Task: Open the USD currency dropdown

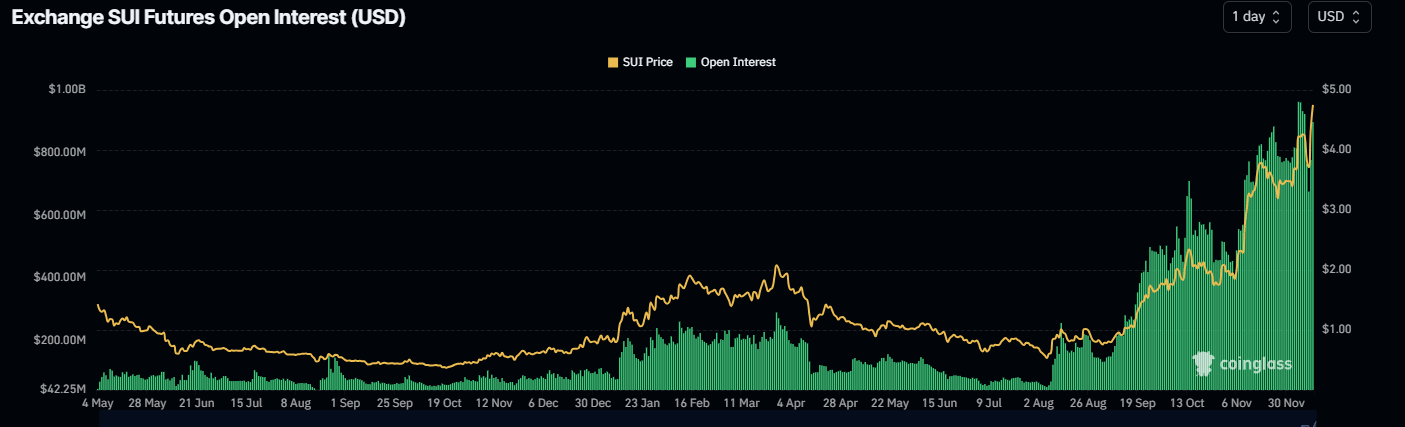Action: tap(1339, 17)
